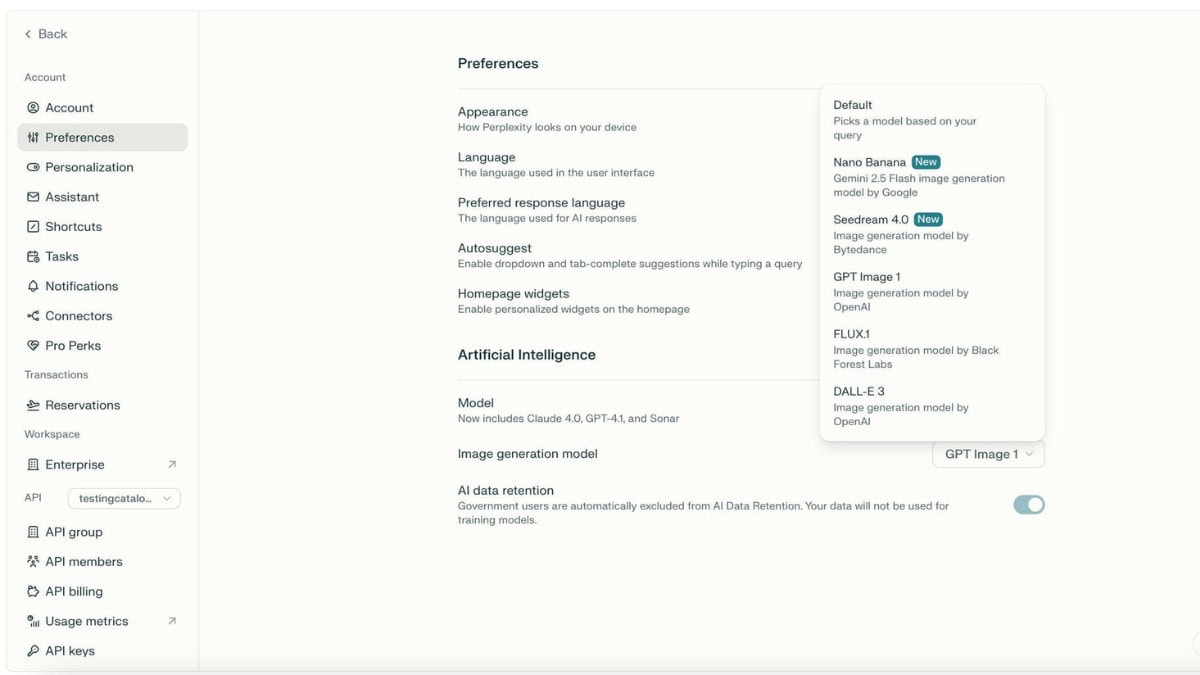Click the Reservations icon in sidebar

click(x=33, y=405)
